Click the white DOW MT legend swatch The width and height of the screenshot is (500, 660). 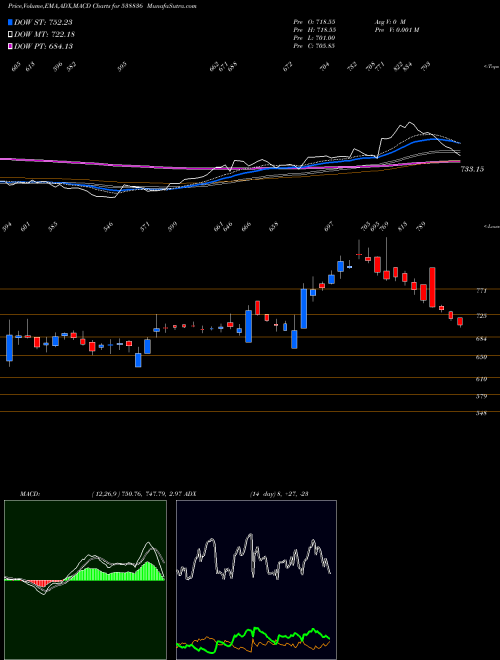pyautogui.click(x=10, y=35)
